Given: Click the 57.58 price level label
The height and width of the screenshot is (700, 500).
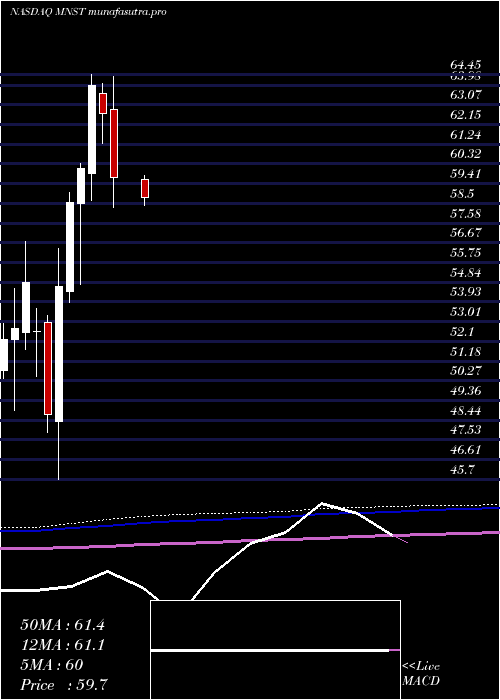Looking at the screenshot, I should (x=465, y=213).
